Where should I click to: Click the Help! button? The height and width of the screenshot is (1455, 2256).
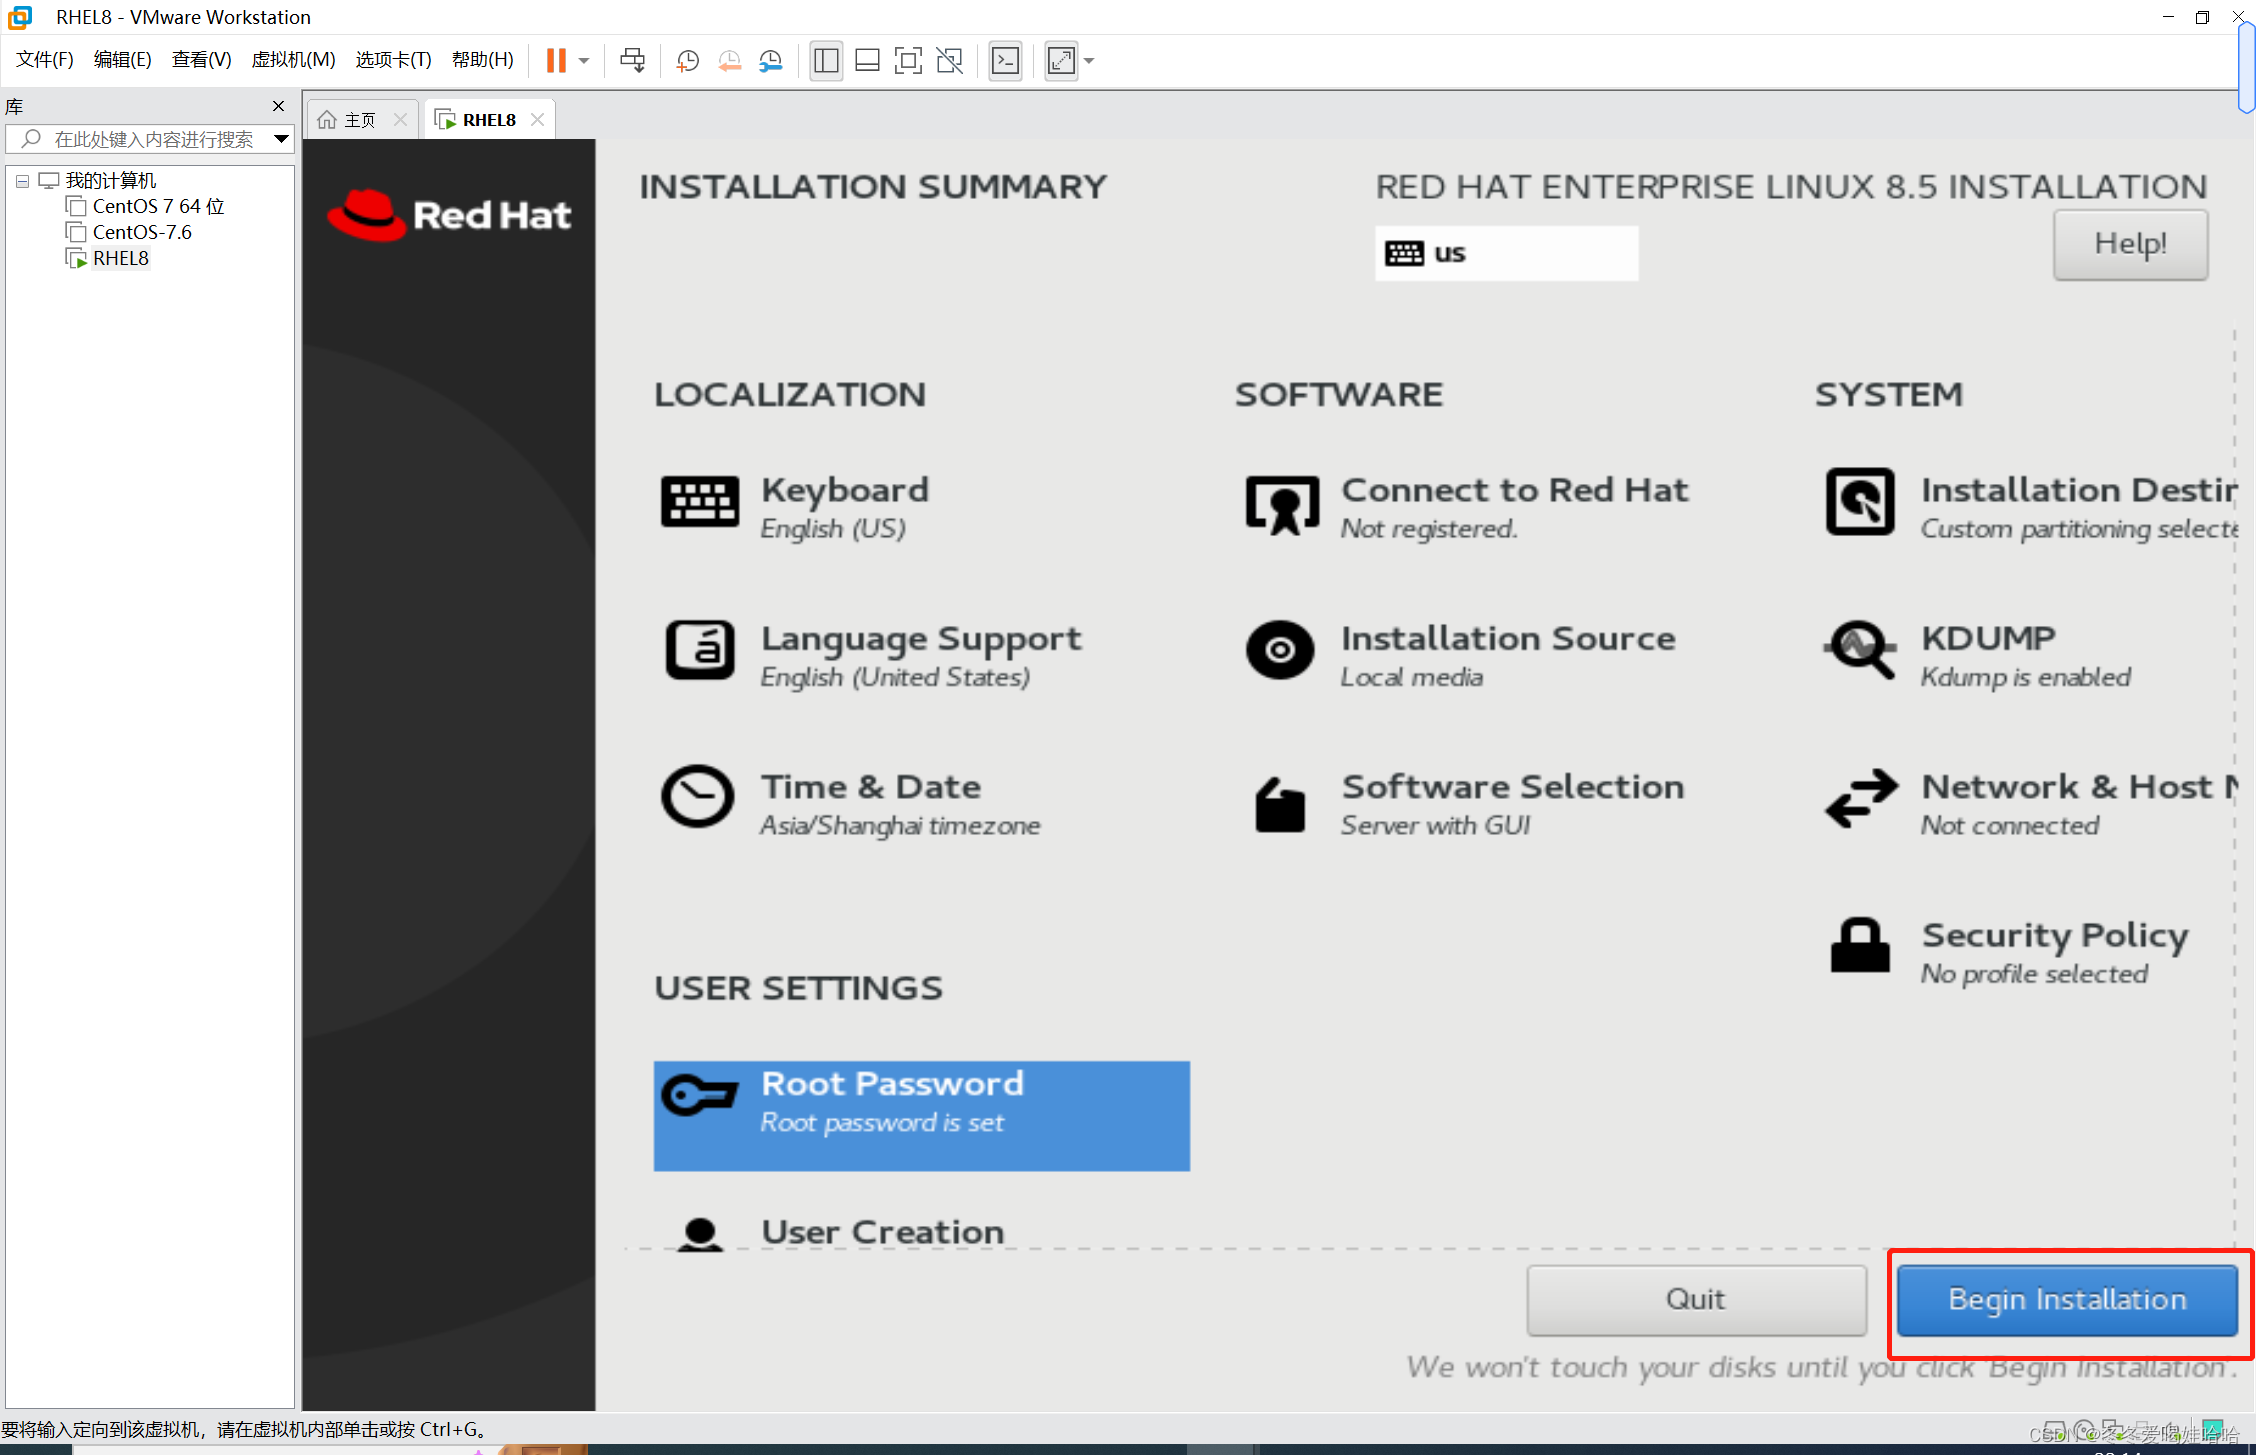point(2130,244)
